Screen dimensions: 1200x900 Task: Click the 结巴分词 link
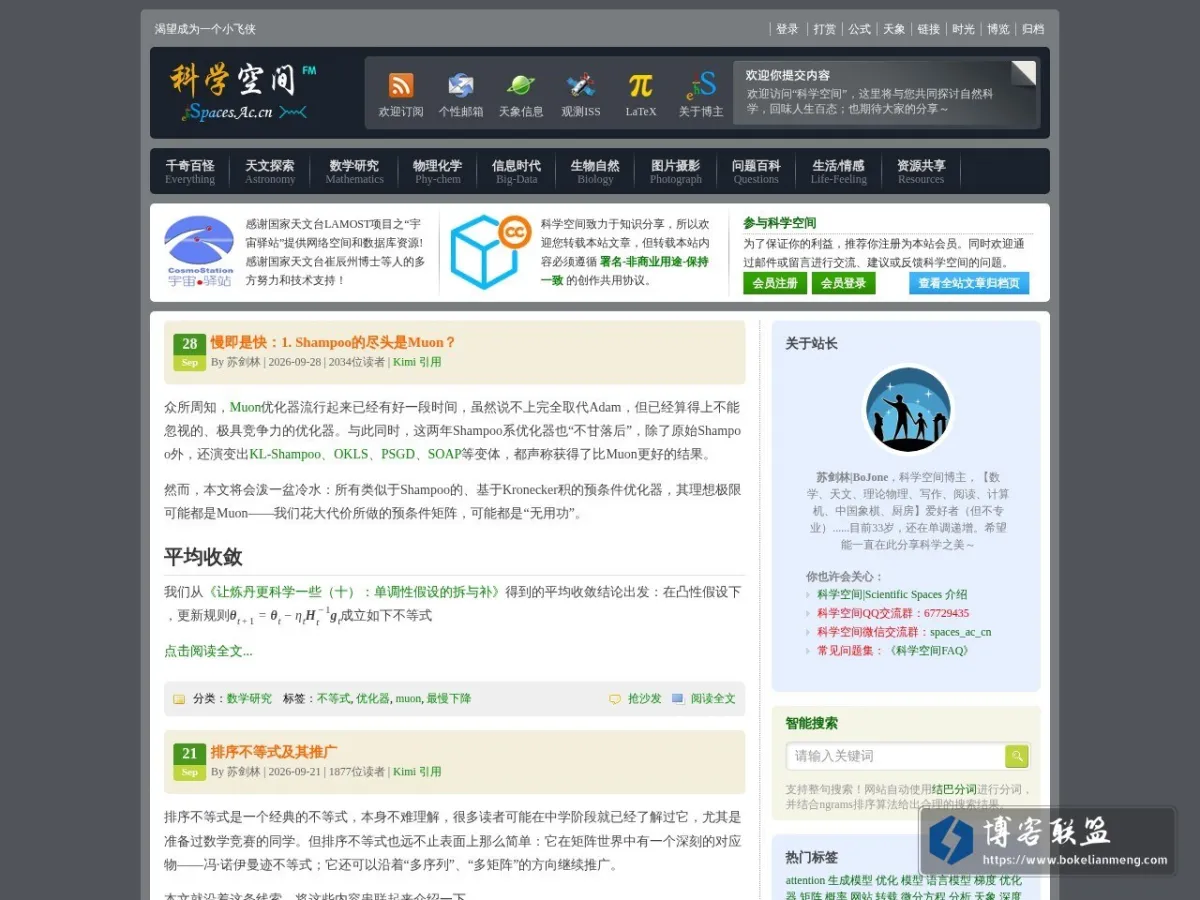point(953,789)
